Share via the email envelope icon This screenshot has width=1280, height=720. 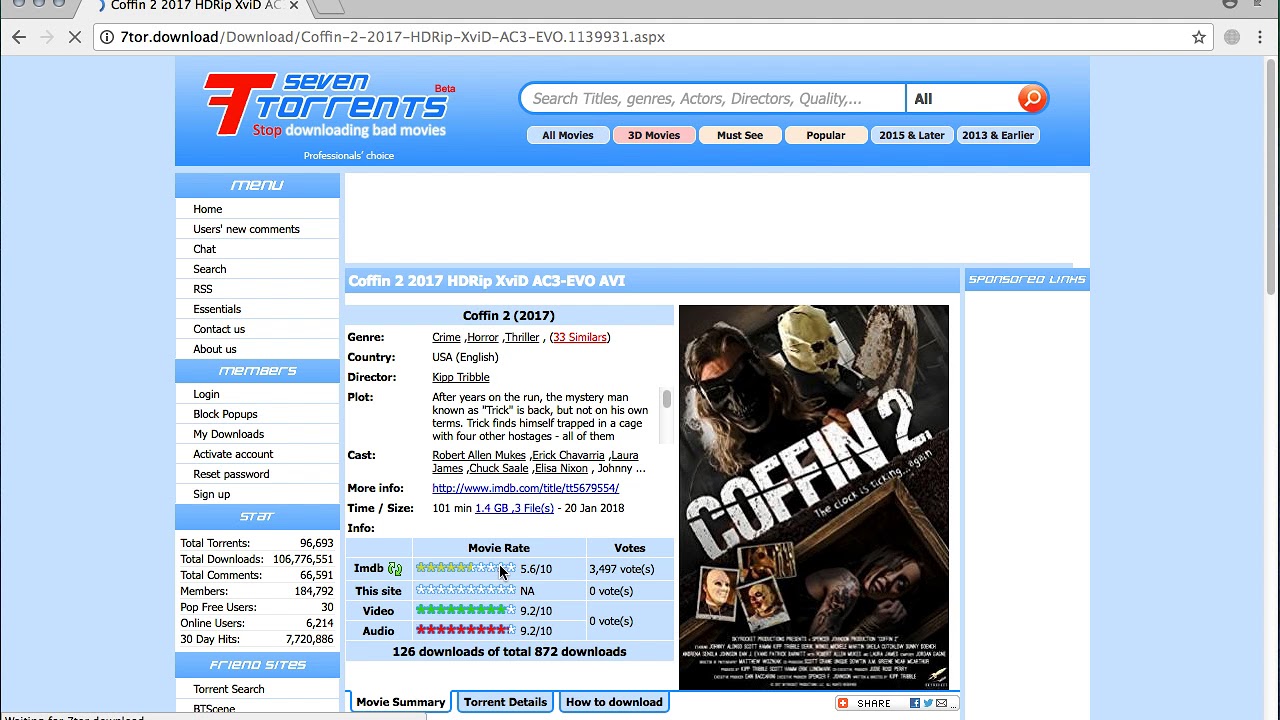(x=941, y=703)
